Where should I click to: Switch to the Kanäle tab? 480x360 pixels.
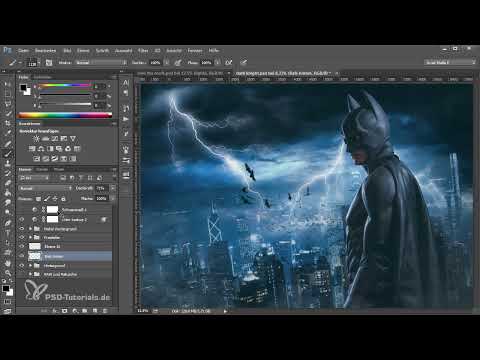[42, 169]
